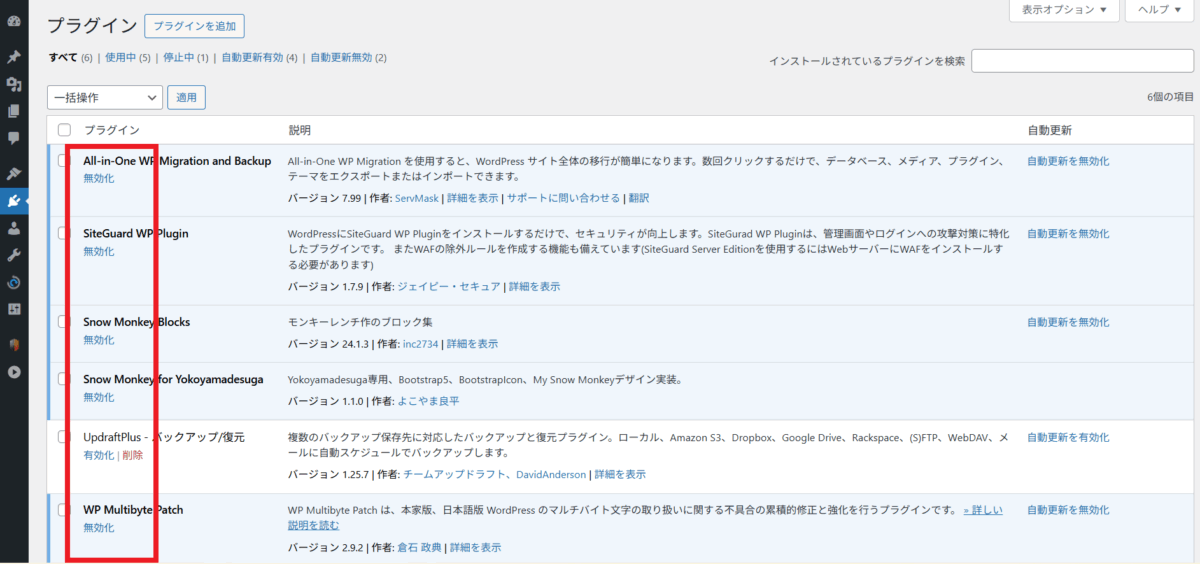1200x564 pixels.
Task: Filter plugins by 自動更新無効
Action: tap(341, 58)
